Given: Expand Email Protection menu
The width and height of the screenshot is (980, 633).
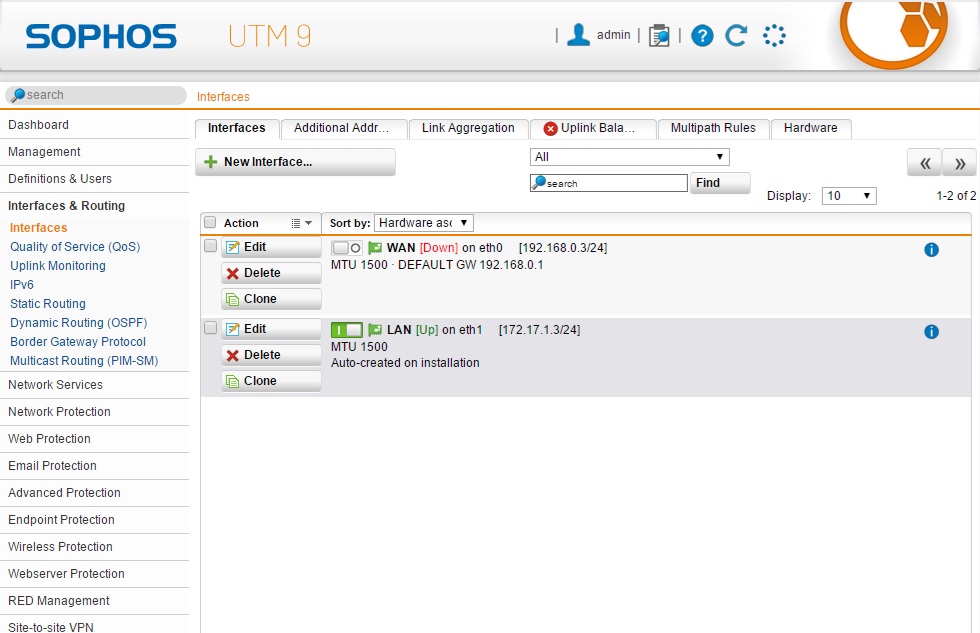Looking at the screenshot, I should (x=94, y=466).
